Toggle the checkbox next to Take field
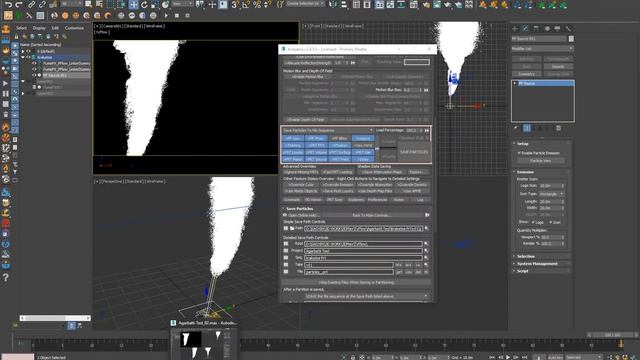This screenshot has height=360, width=640. tap(286, 264)
